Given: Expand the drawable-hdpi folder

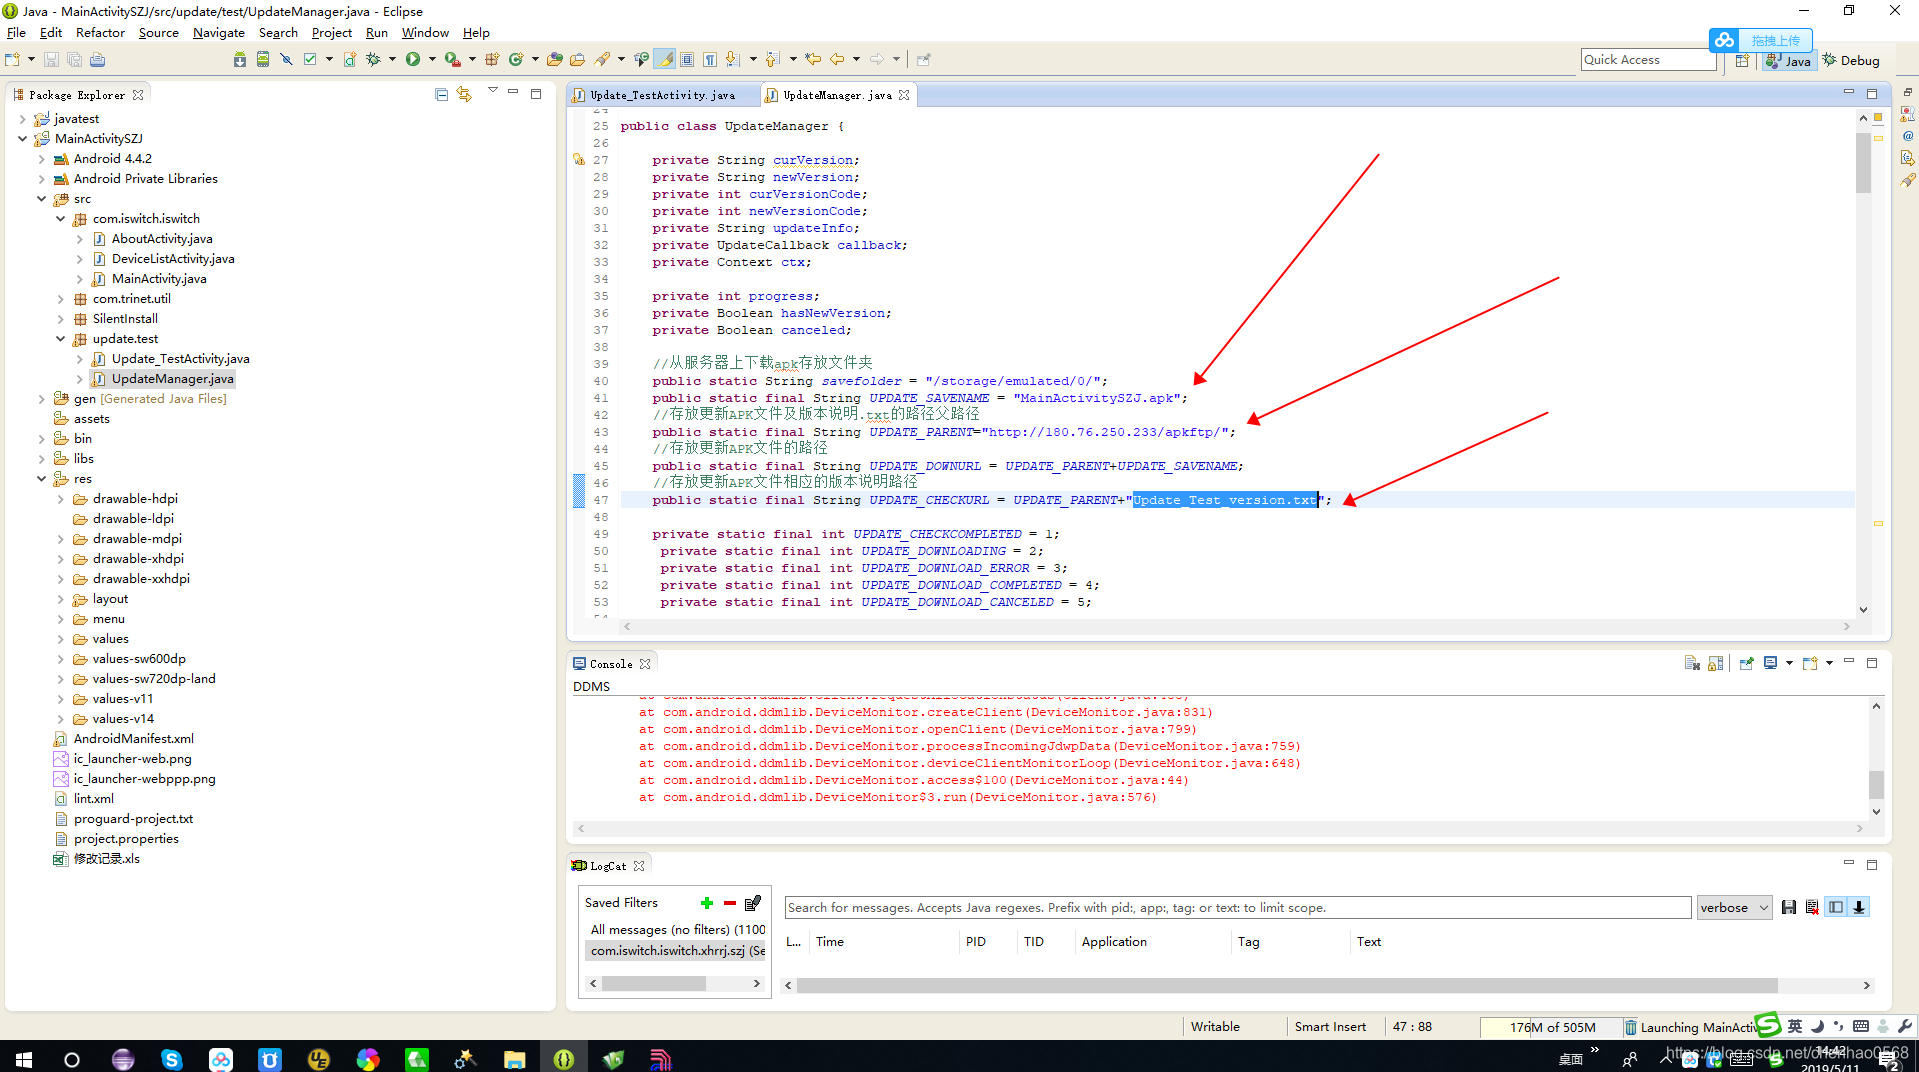Looking at the screenshot, I should coord(60,499).
